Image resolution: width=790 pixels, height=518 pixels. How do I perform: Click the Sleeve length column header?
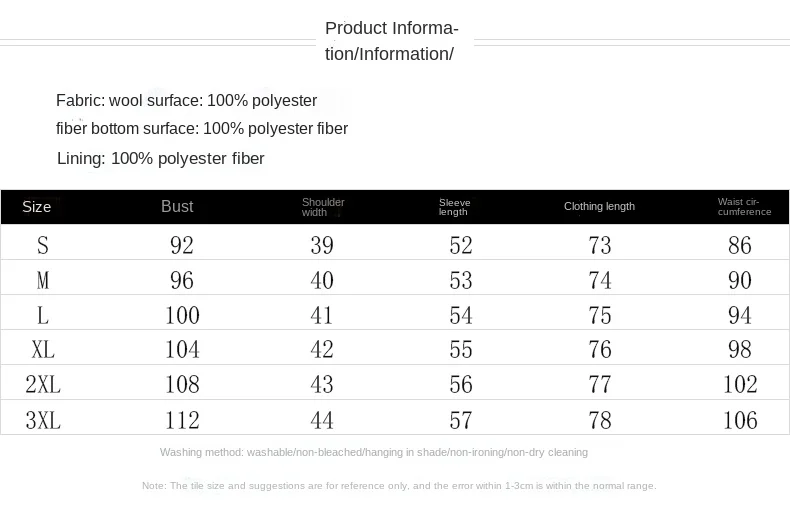(454, 207)
